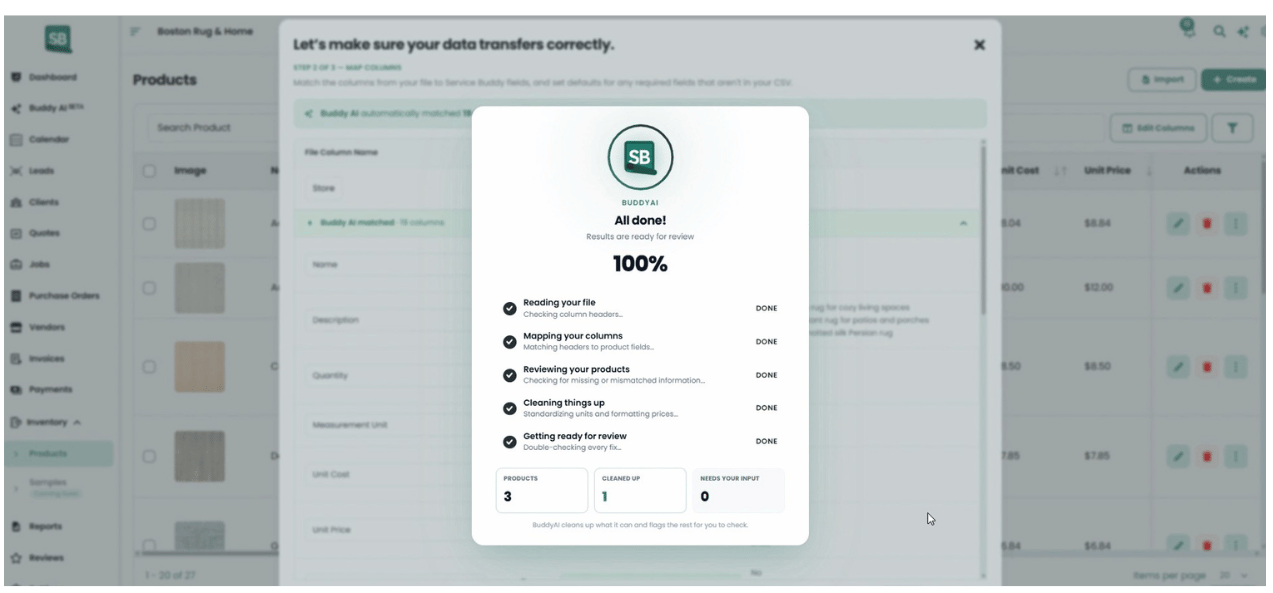
Task: Click the Clients sidebar icon
Action: pos(17,202)
